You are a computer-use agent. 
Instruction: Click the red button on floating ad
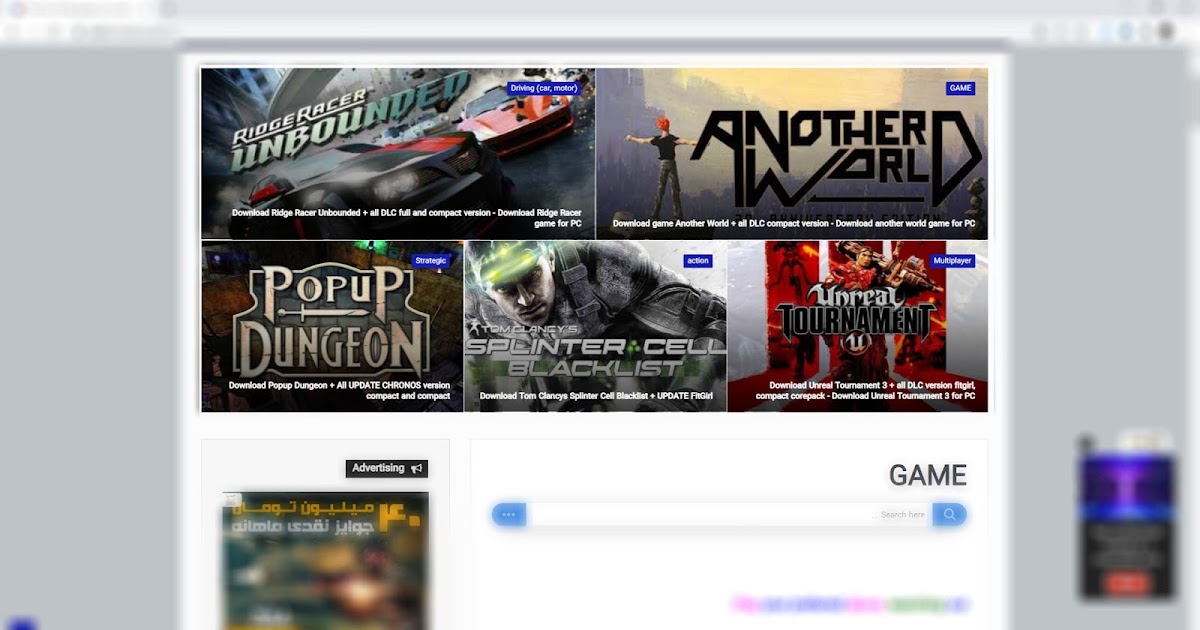pos(1126,583)
